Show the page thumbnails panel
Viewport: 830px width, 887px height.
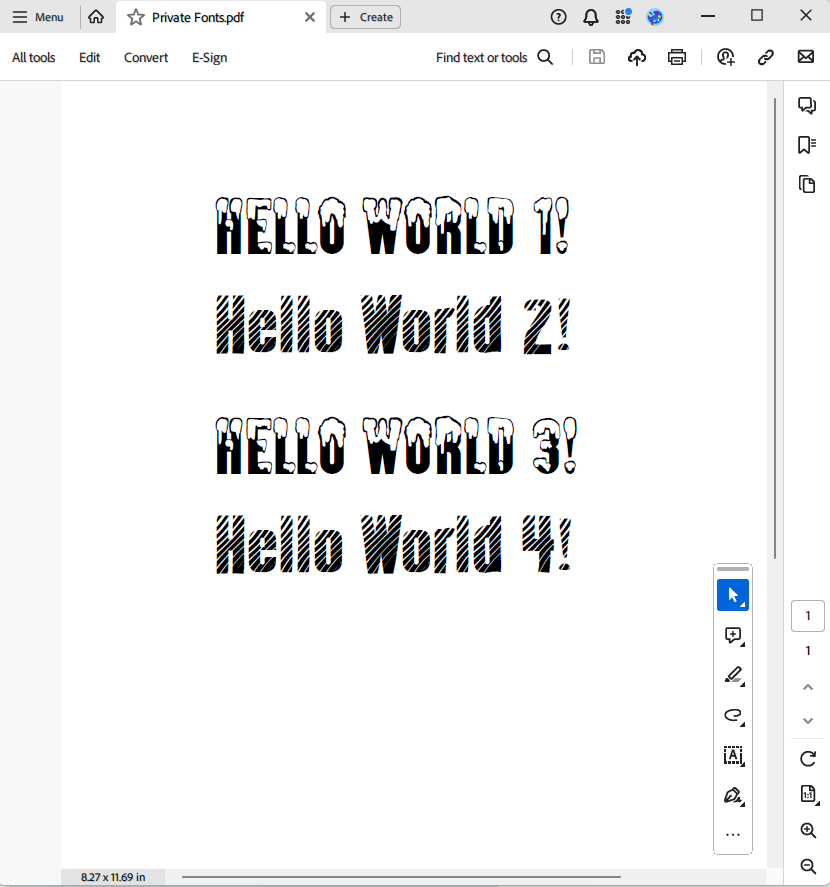pos(807,184)
